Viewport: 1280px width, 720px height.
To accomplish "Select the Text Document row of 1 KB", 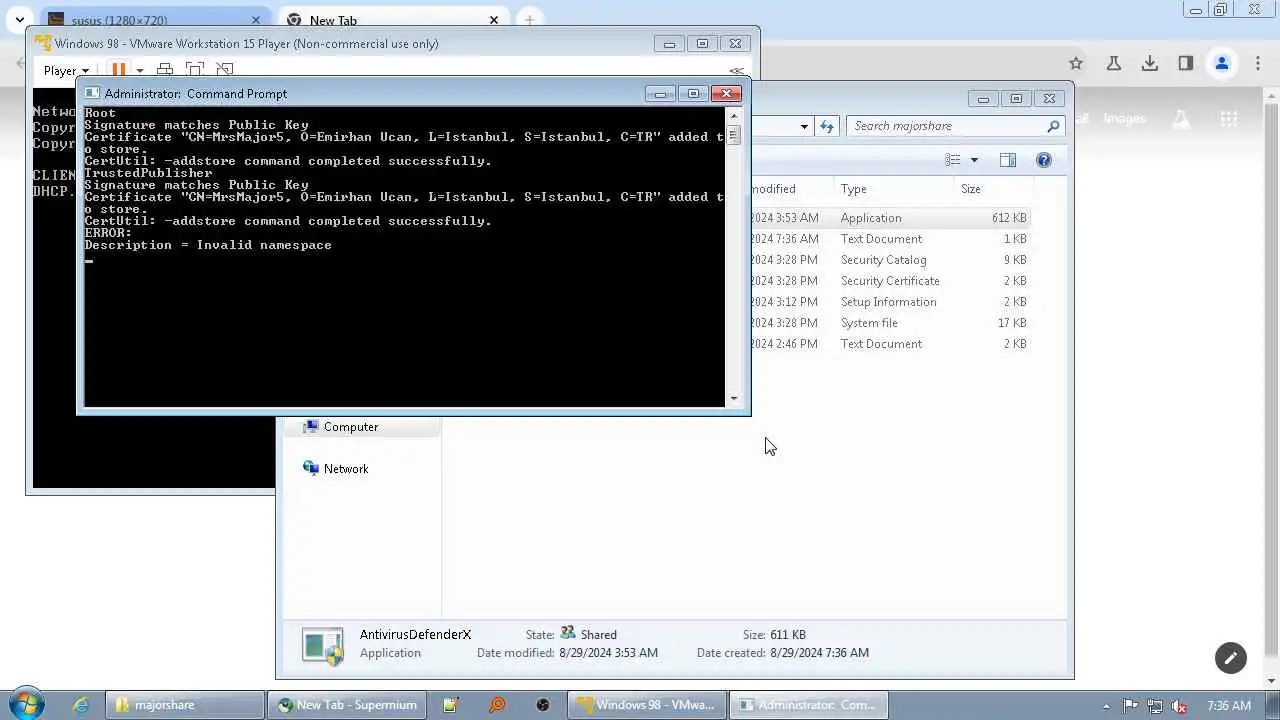I will (889, 239).
